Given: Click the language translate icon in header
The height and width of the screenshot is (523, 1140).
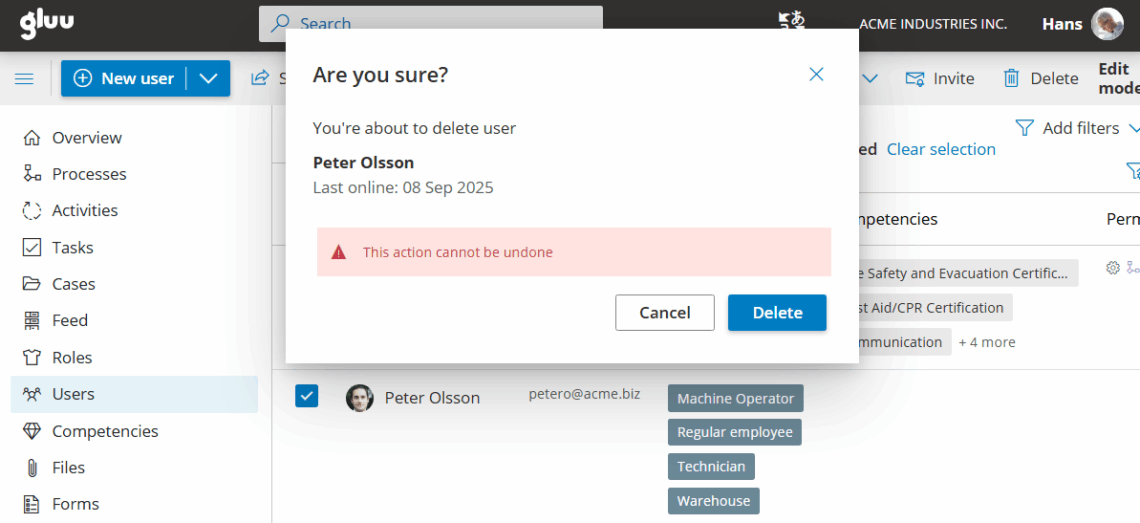Looking at the screenshot, I should click(791, 23).
